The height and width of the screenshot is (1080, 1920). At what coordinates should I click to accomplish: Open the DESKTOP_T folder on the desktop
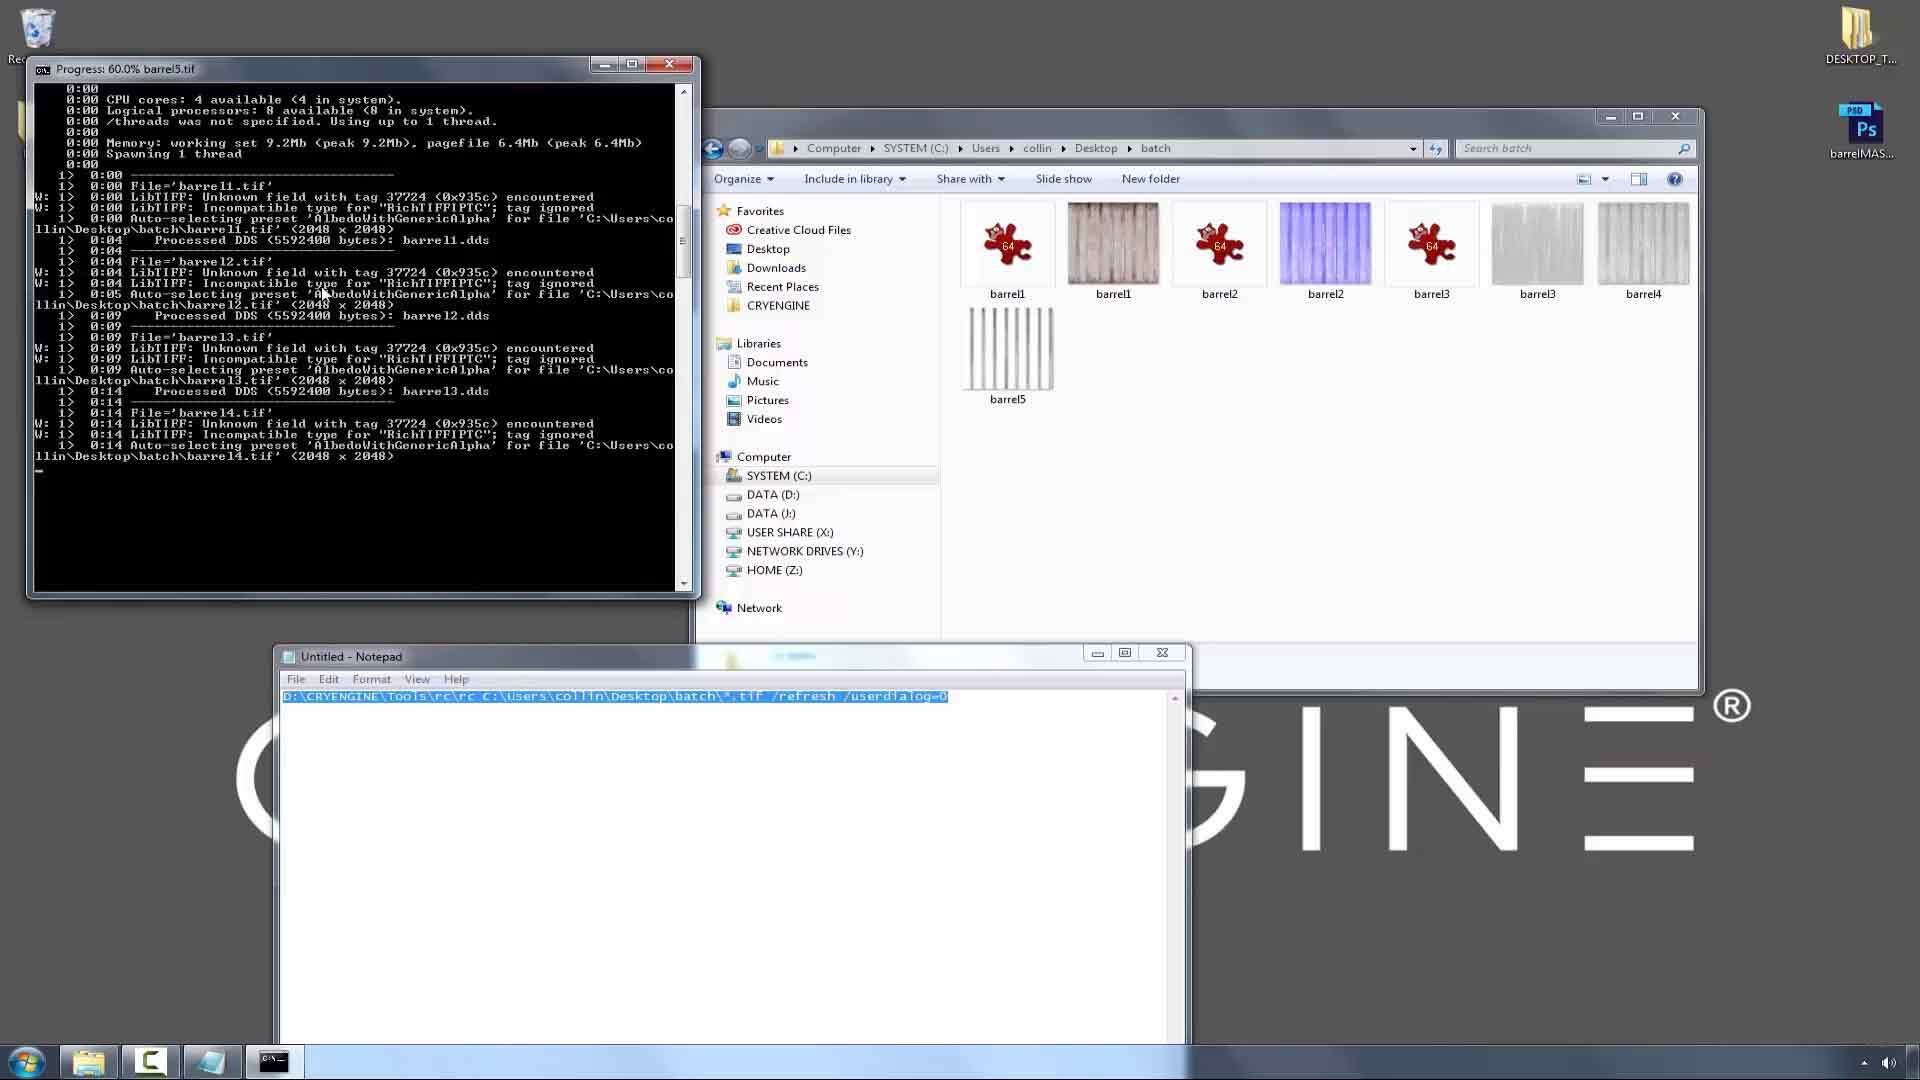1858,30
